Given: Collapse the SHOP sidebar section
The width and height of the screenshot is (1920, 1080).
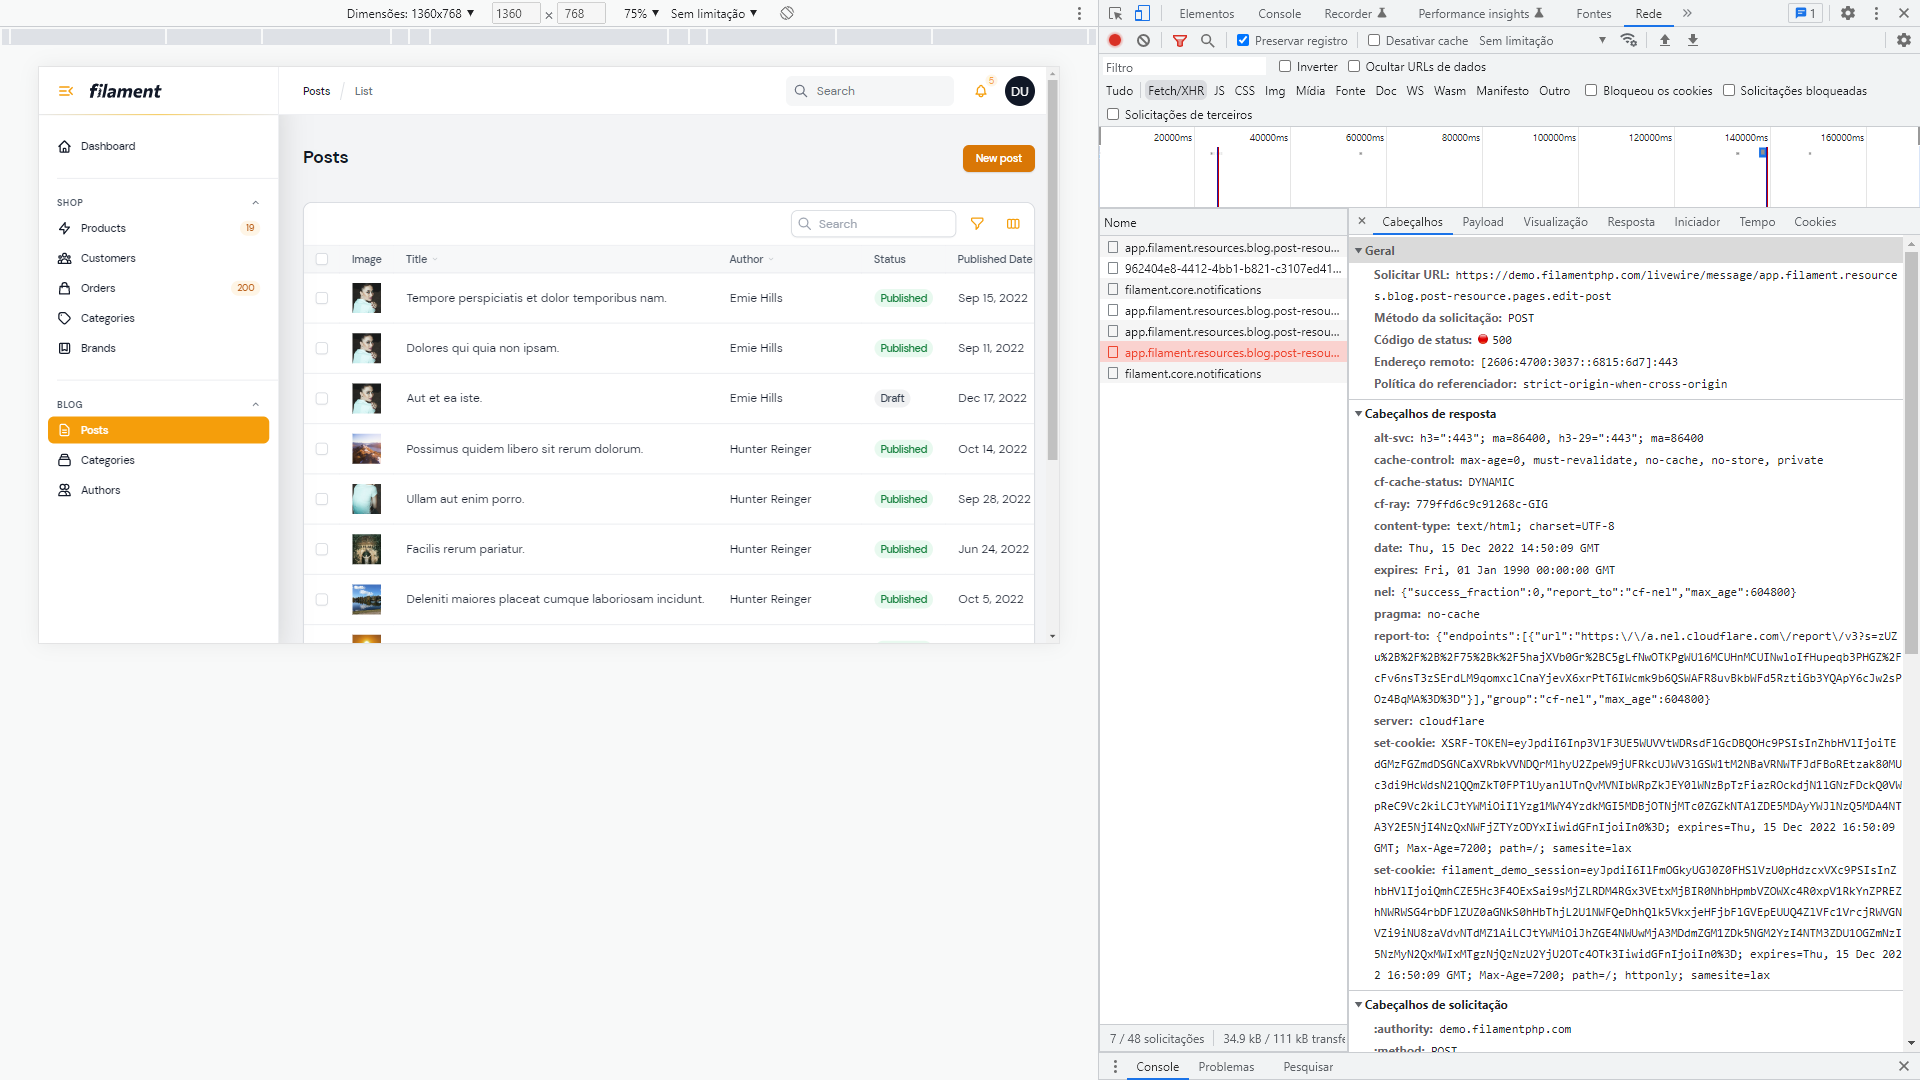Looking at the screenshot, I should [x=255, y=202].
